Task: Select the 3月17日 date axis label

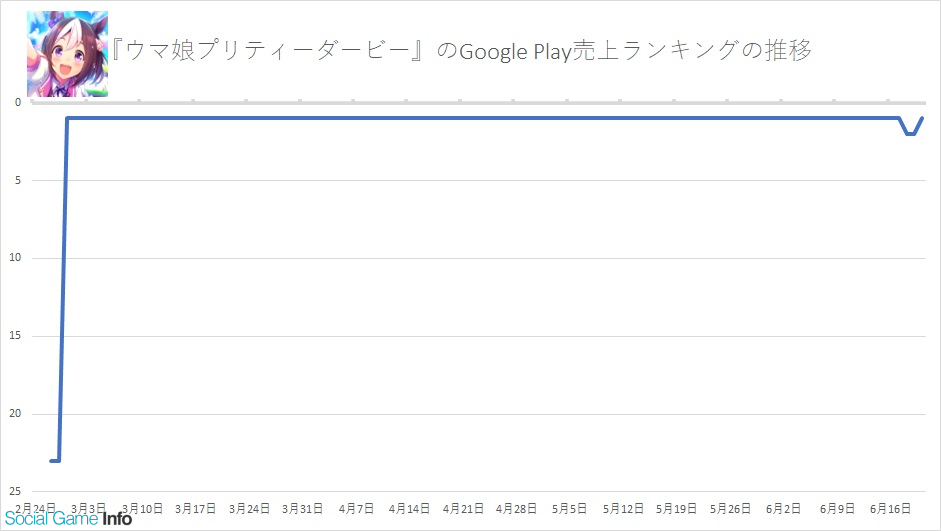Action: click(x=196, y=509)
